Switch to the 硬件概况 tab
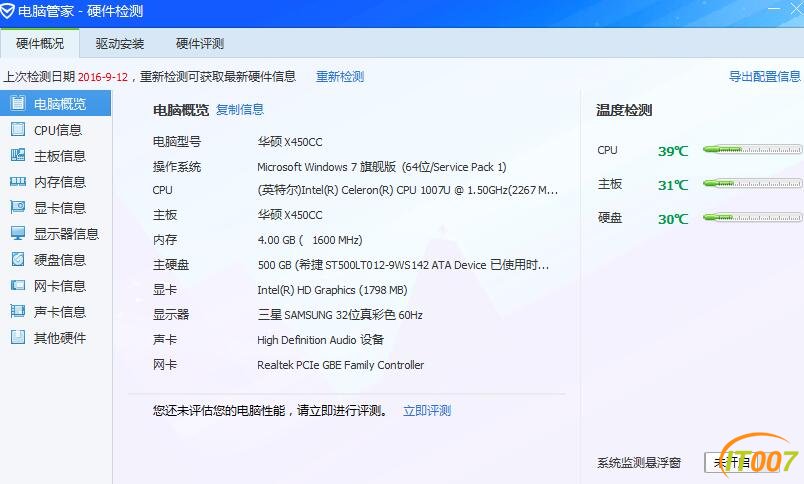Image resolution: width=804 pixels, height=484 pixels. (x=40, y=44)
